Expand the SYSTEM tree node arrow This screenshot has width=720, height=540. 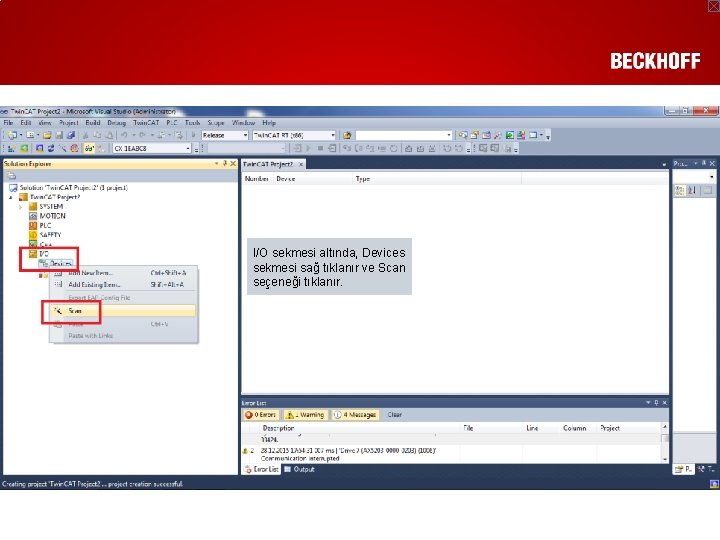coord(20,207)
